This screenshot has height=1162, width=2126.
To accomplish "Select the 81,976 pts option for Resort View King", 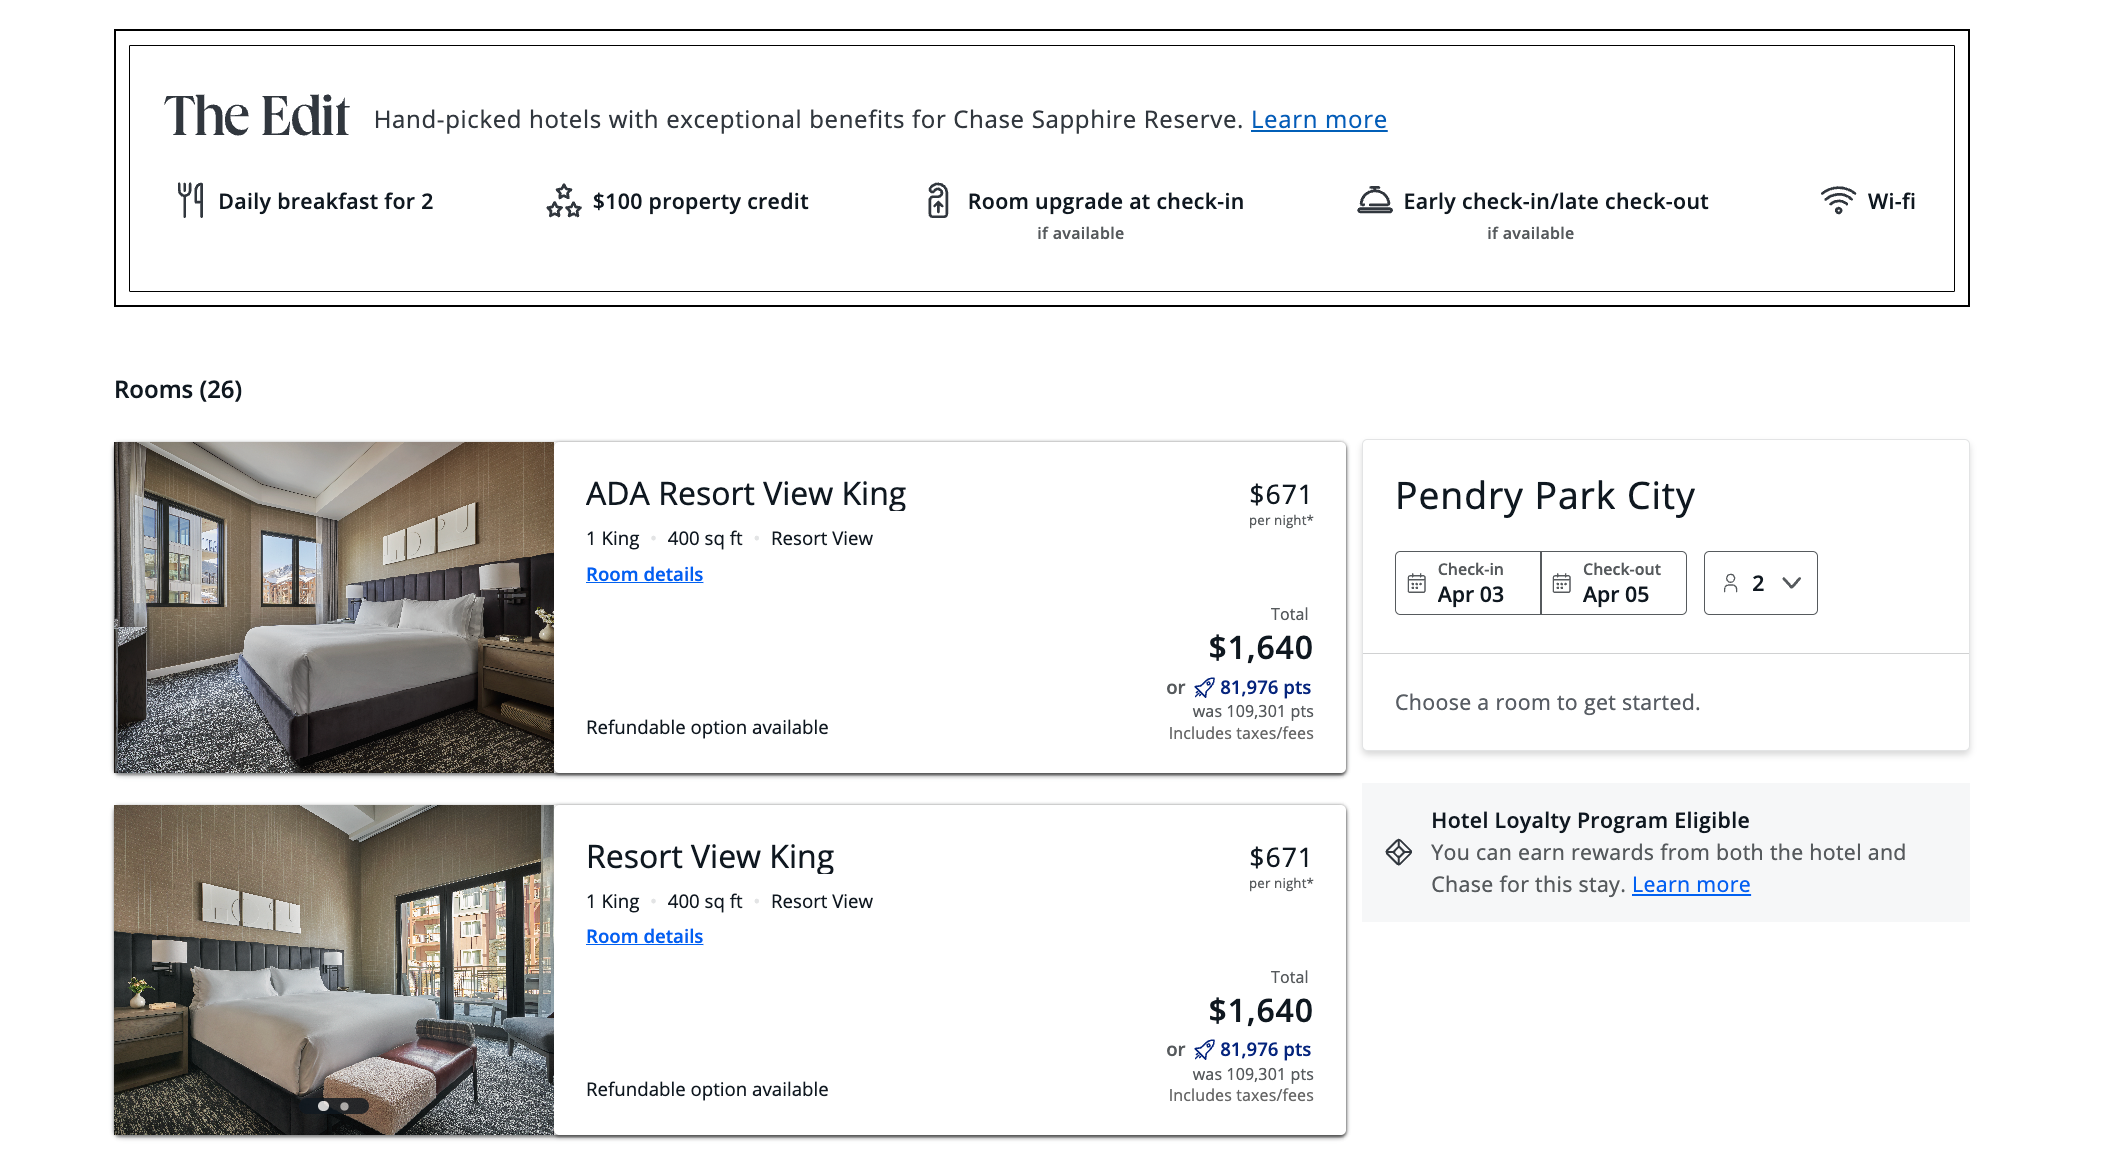I will (1264, 1050).
